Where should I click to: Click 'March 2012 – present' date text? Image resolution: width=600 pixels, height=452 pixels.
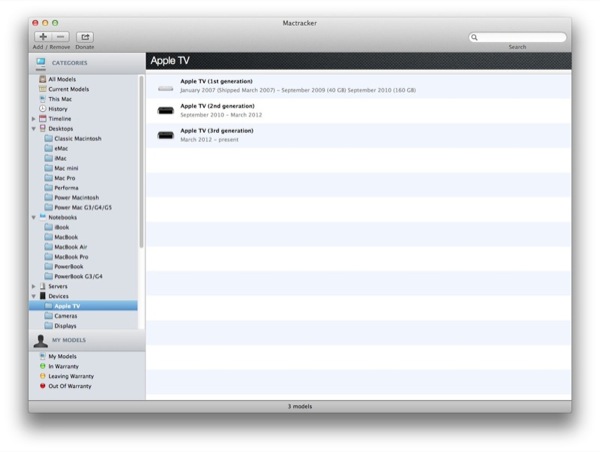coord(209,140)
